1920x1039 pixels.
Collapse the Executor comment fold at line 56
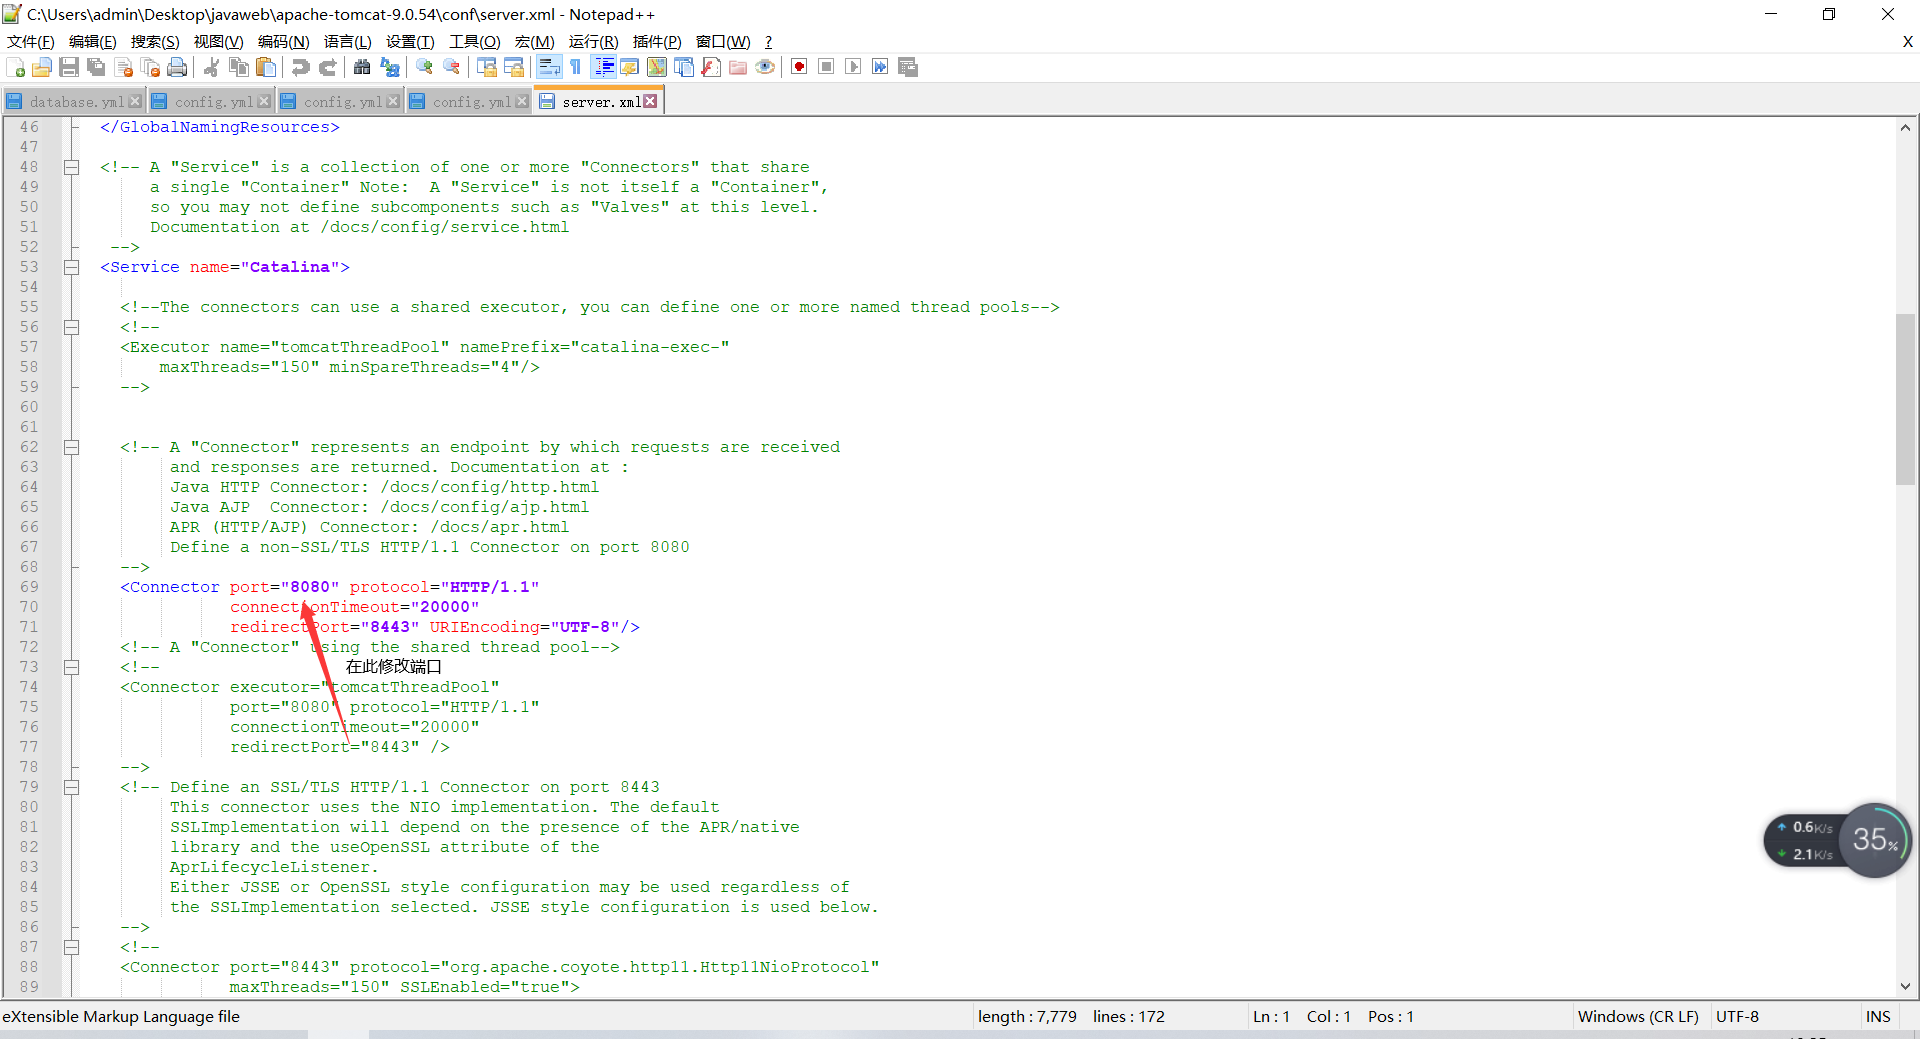pyautogui.click(x=72, y=327)
